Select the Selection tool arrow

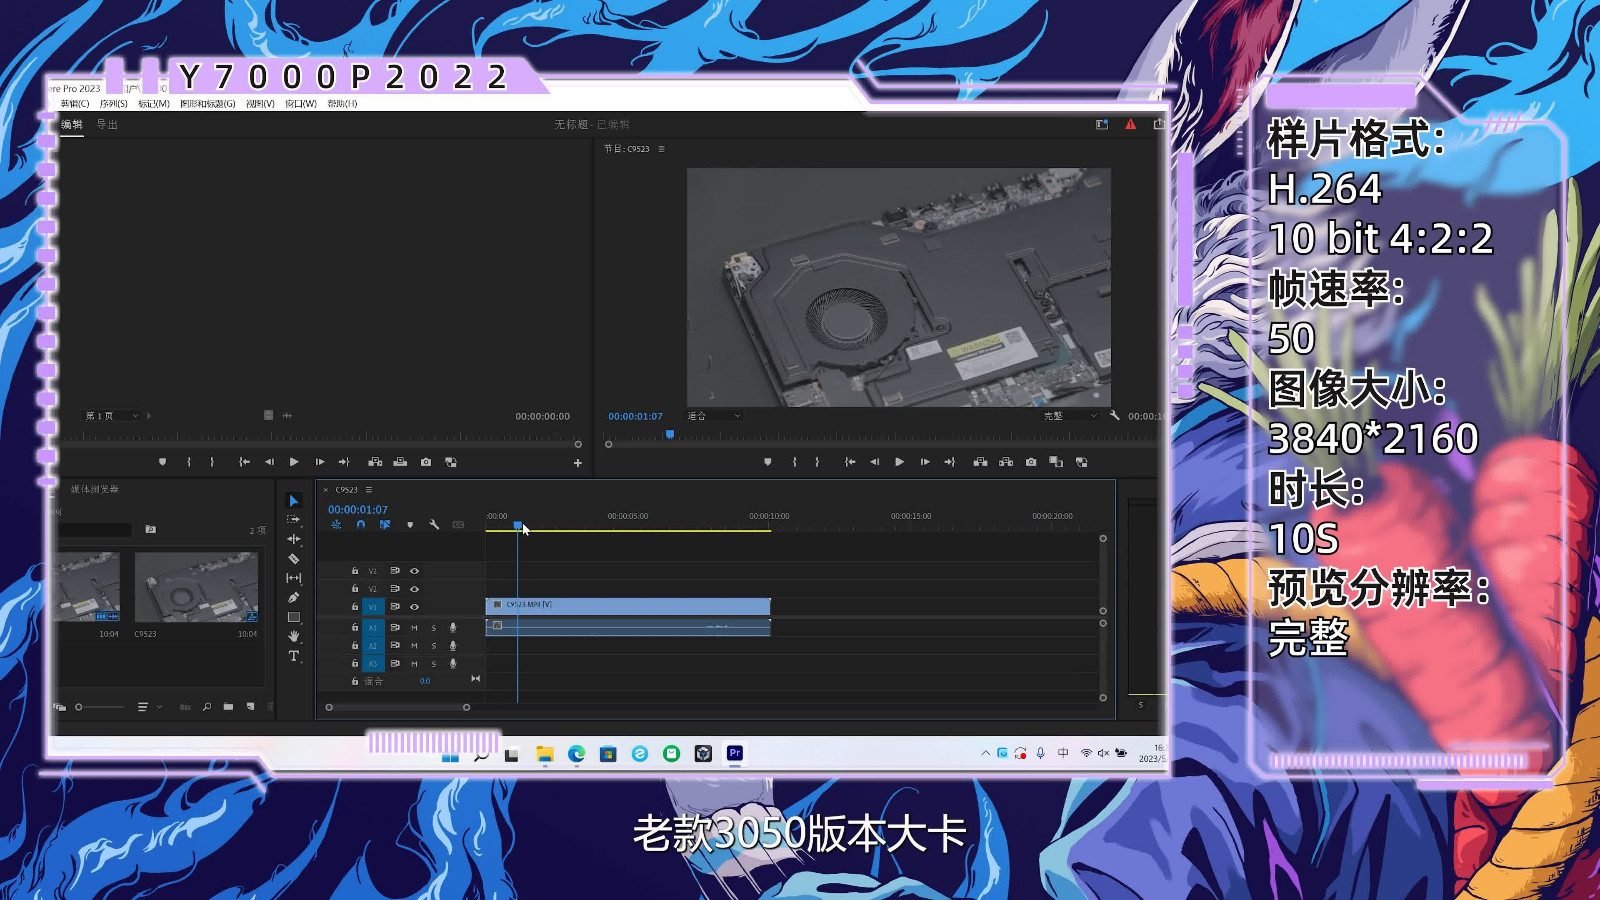coord(293,500)
